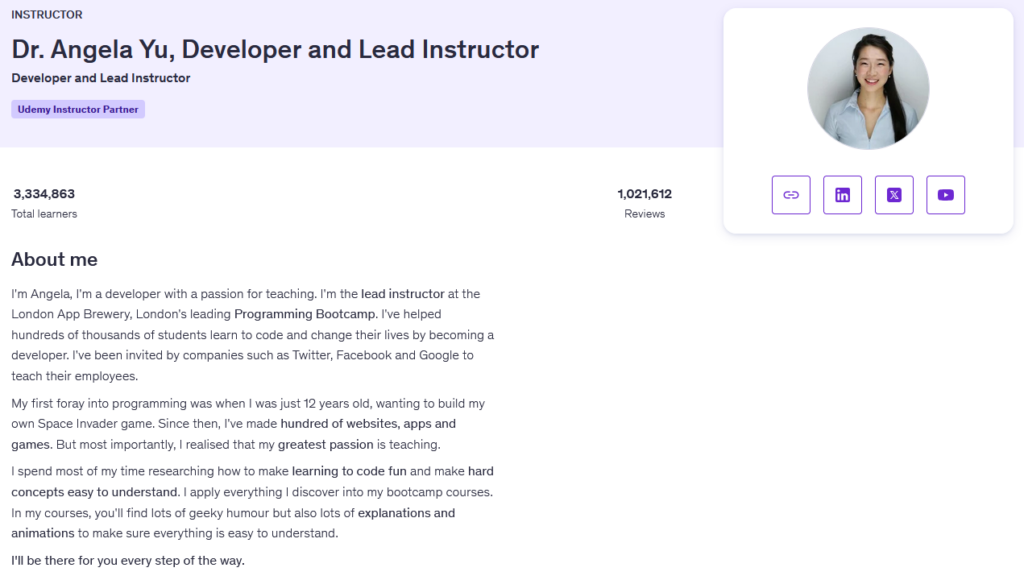The image size is (1024, 576).
Task: Open the circular instructor profile photo
Action: point(868,88)
